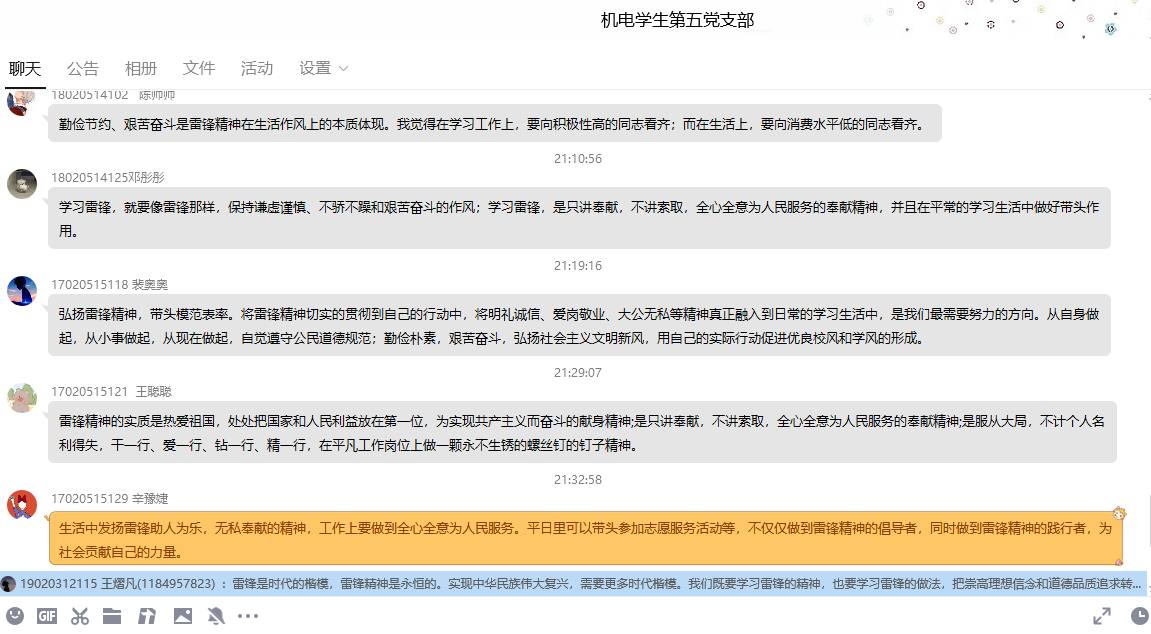Click sender name 17020515118 裴奥奥
1151x634 pixels.
click(109, 284)
